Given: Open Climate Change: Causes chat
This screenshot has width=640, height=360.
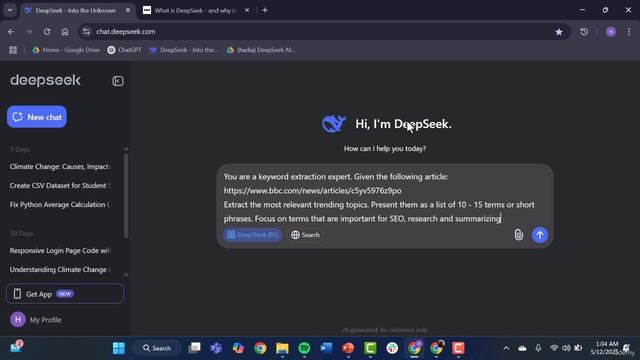Looking at the screenshot, I should click(x=60, y=167).
